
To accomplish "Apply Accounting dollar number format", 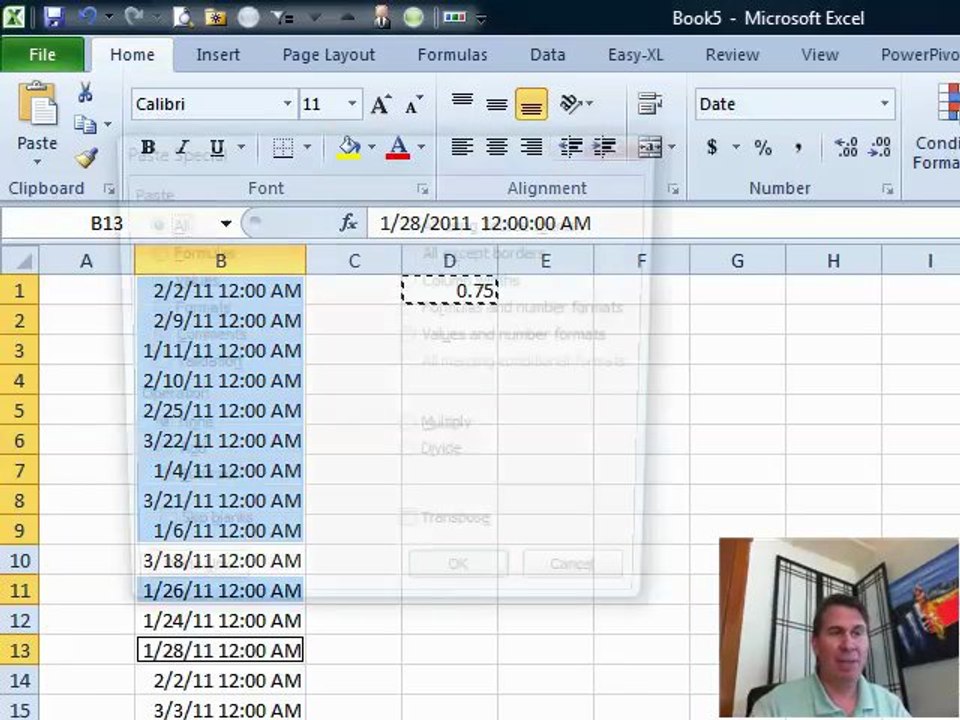I will tap(712, 147).
